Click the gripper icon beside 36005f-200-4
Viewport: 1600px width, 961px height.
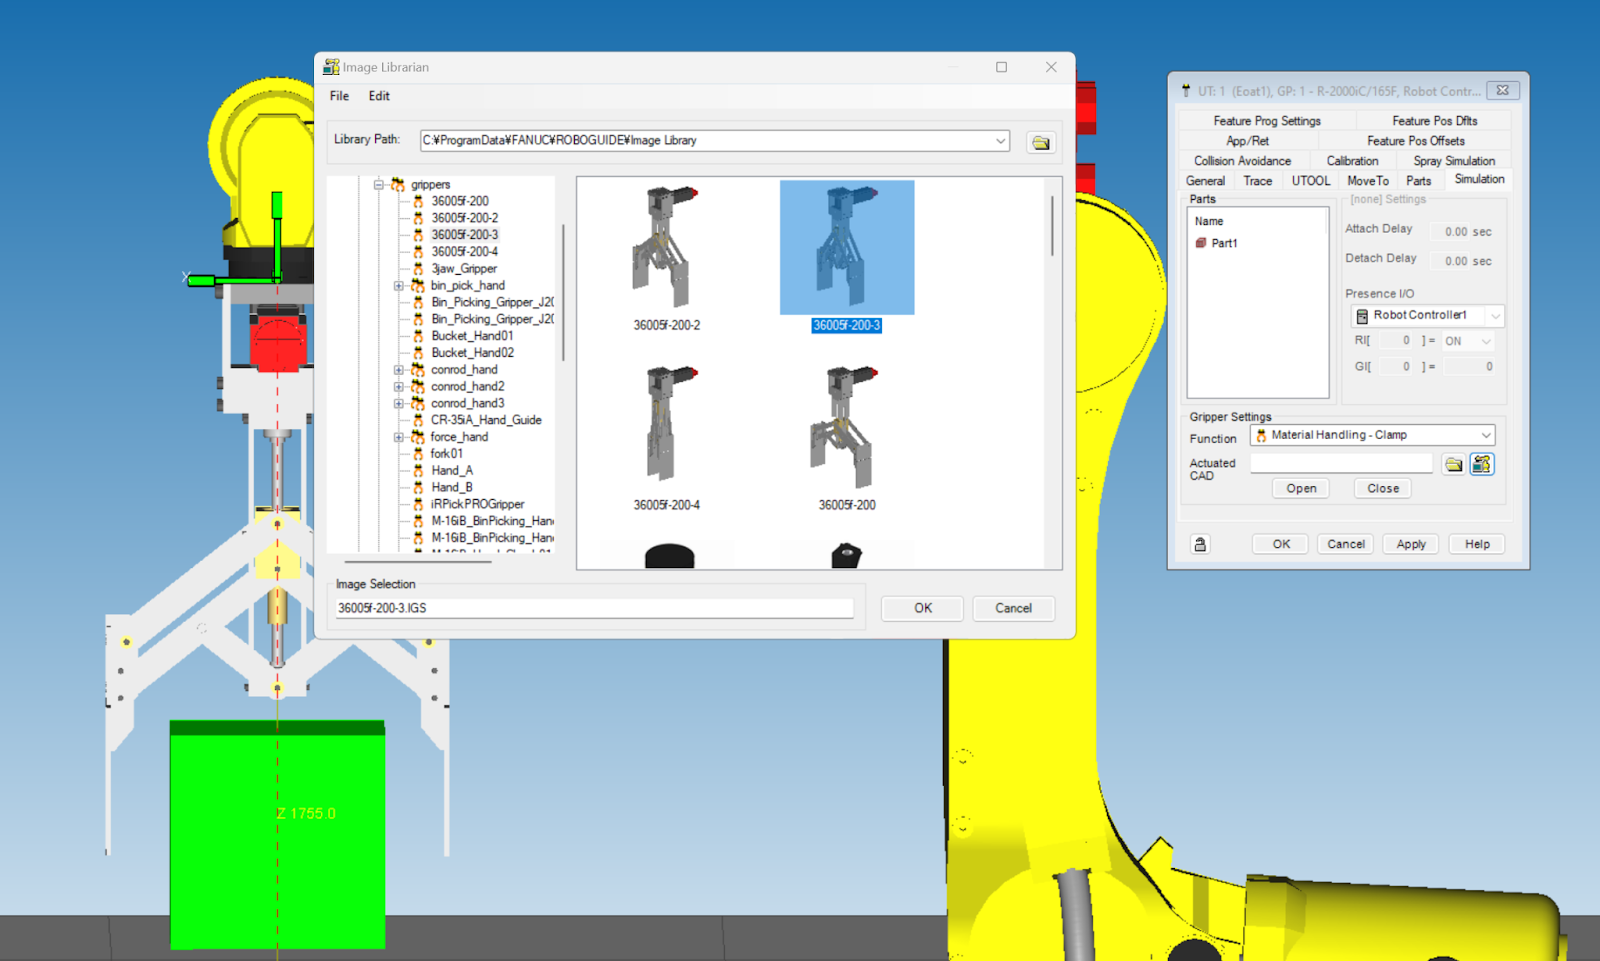point(418,252)
